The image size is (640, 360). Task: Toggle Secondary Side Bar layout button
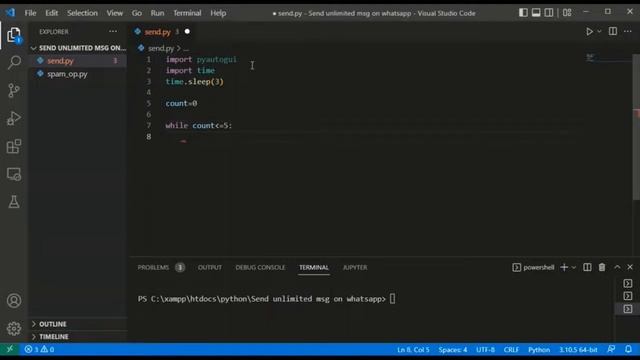click(549, 13)
